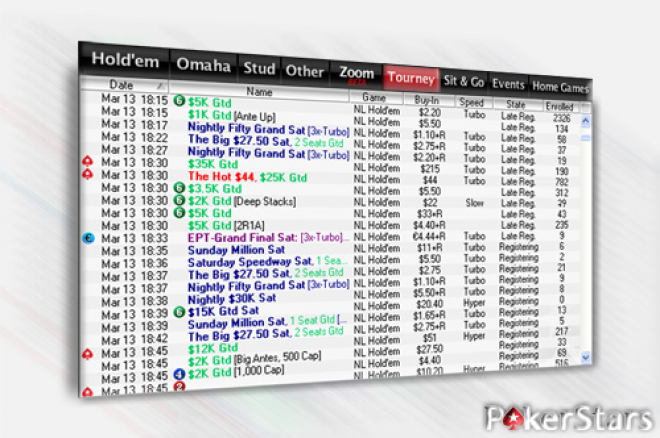Click red spade icon beside $12K Gtd row
The width and height of the screenshot is (660, 438).
tap(87, 354)
